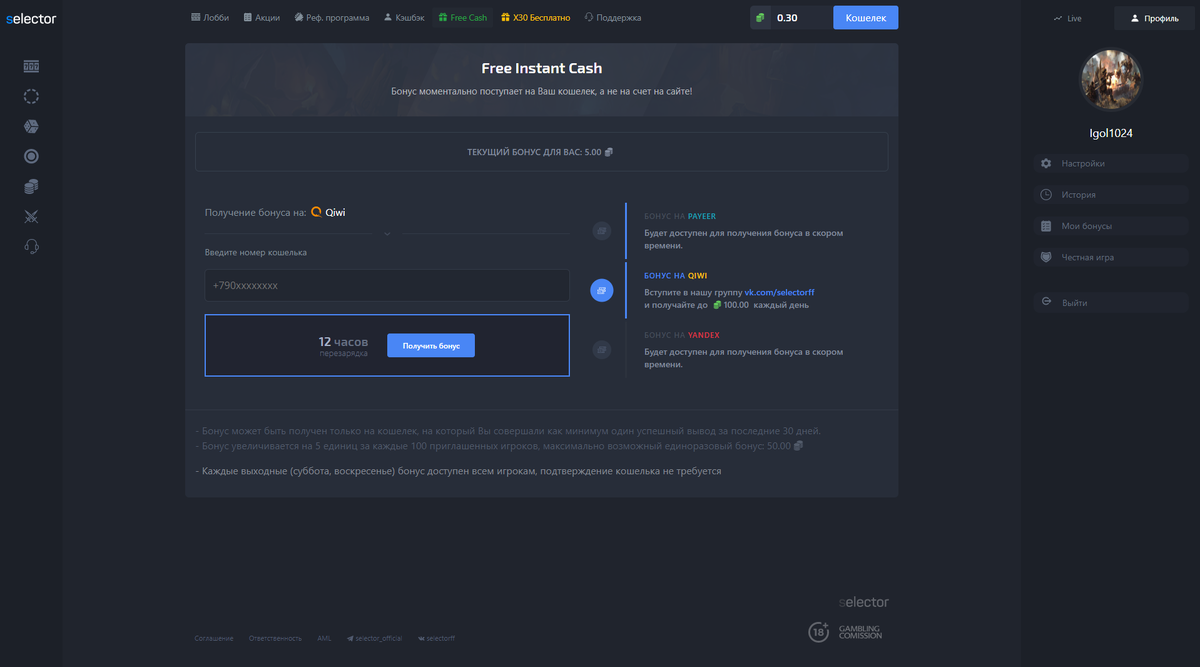Click the selector logo in footer

coord(864,602)
